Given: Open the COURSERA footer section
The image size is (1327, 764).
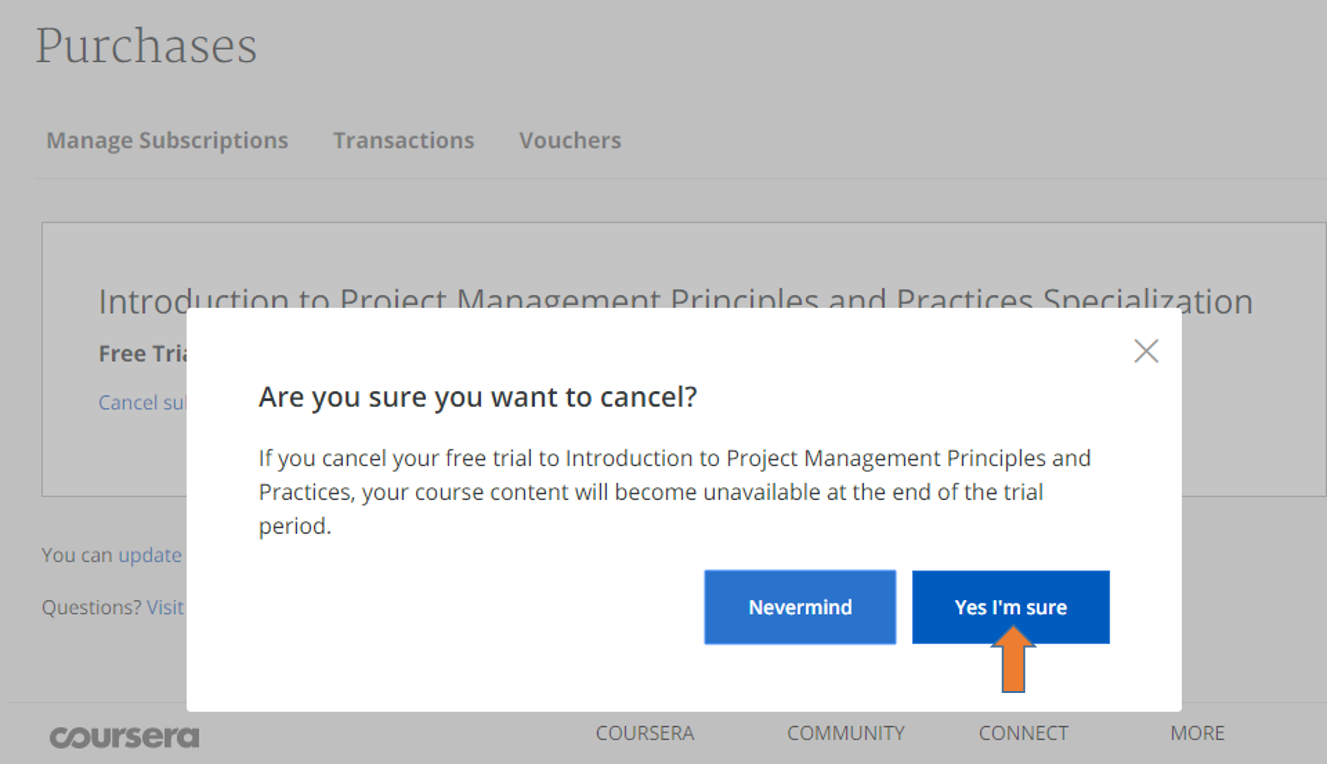Looking at the screenshot, I should (x=645, y=733).
